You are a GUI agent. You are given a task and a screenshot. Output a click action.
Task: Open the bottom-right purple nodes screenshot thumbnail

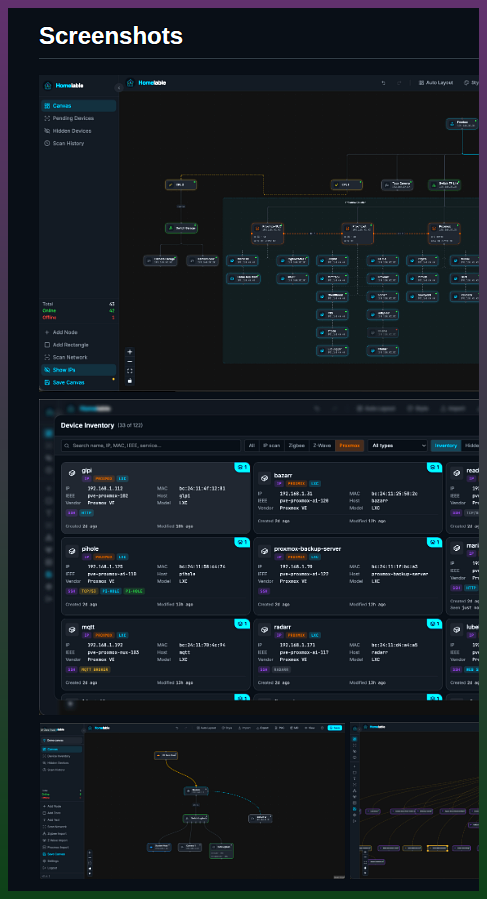[x=414, y=800]
